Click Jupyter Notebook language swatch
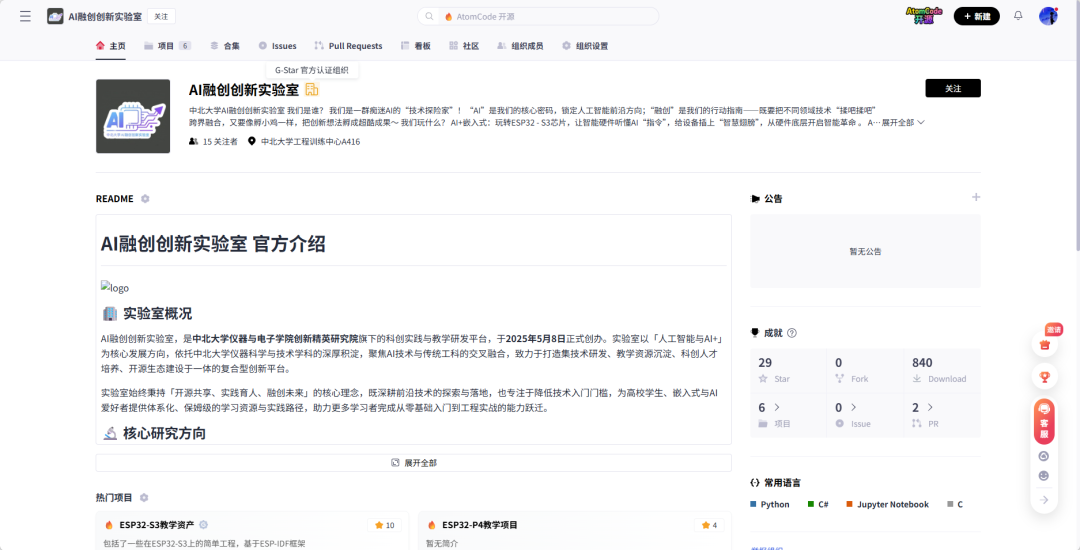Viewport: 1080px width, 550px height. (850, 505)
